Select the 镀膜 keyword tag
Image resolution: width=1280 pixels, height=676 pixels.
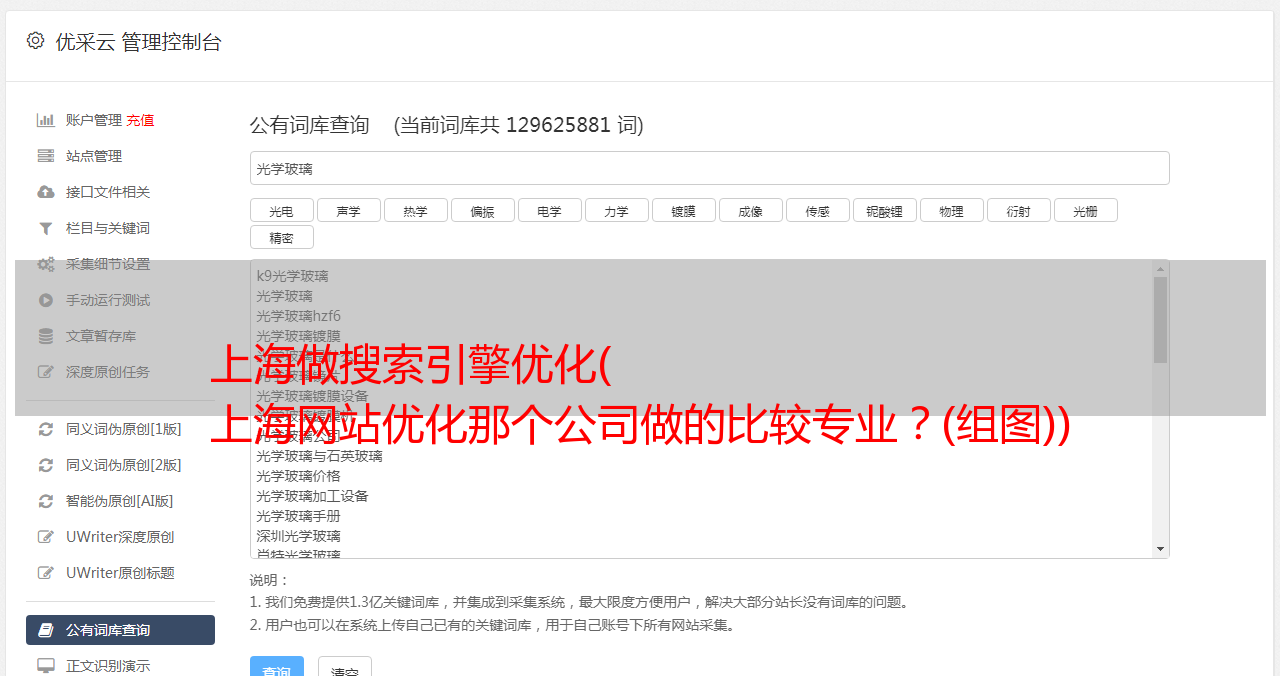(684, 211)
